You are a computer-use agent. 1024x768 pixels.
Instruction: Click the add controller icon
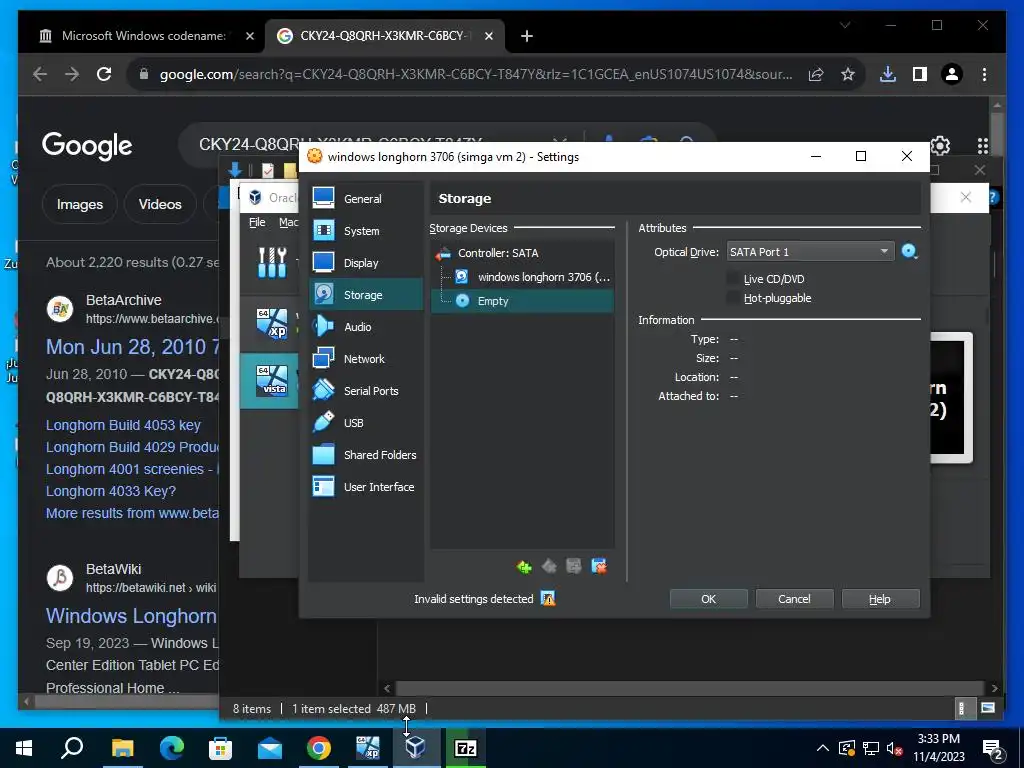(x=524, y=566)
